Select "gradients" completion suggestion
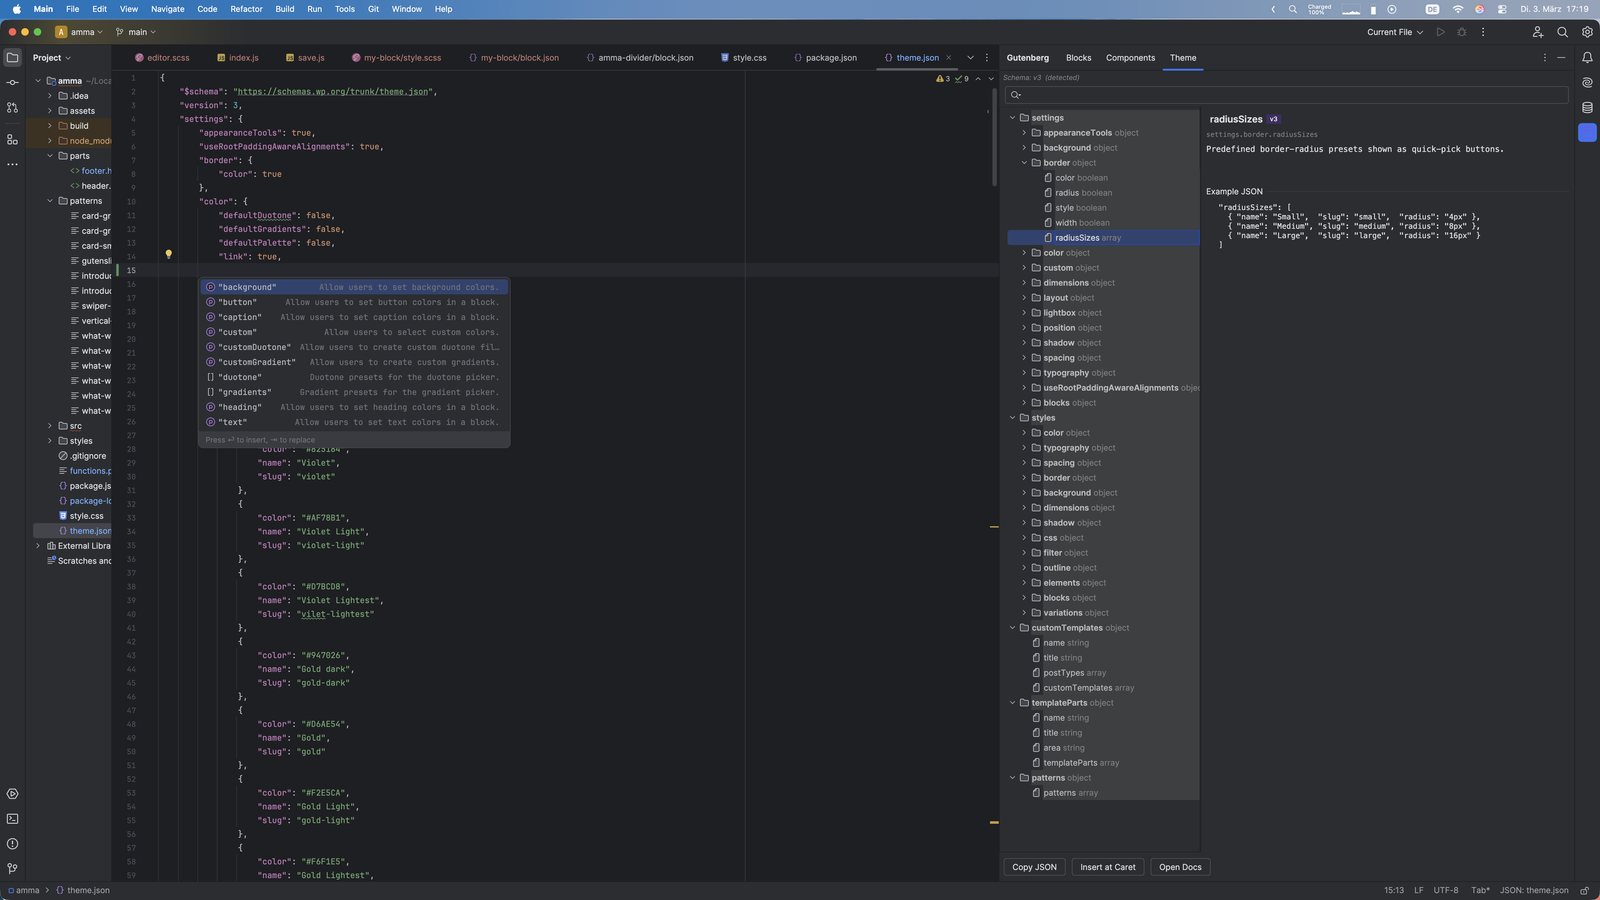1600x900 pixels. pyautogui.click(x=354, y=392)
